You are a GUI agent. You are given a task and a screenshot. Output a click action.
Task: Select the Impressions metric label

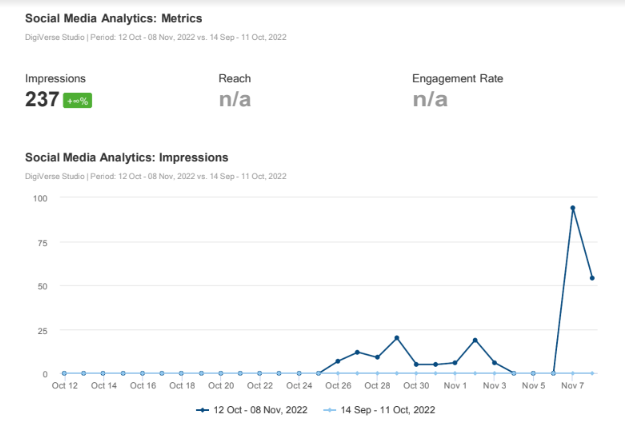[55, 78]
